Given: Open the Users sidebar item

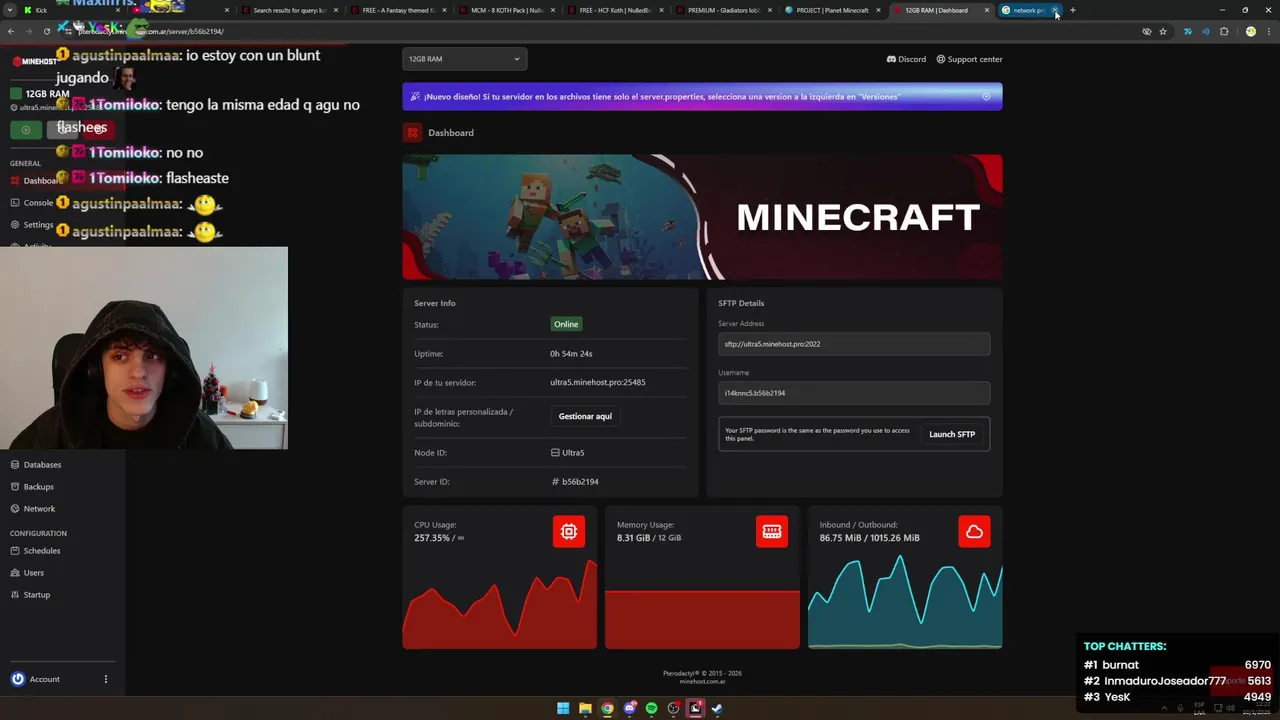Looking at the screenshot, I should [28, 573].
